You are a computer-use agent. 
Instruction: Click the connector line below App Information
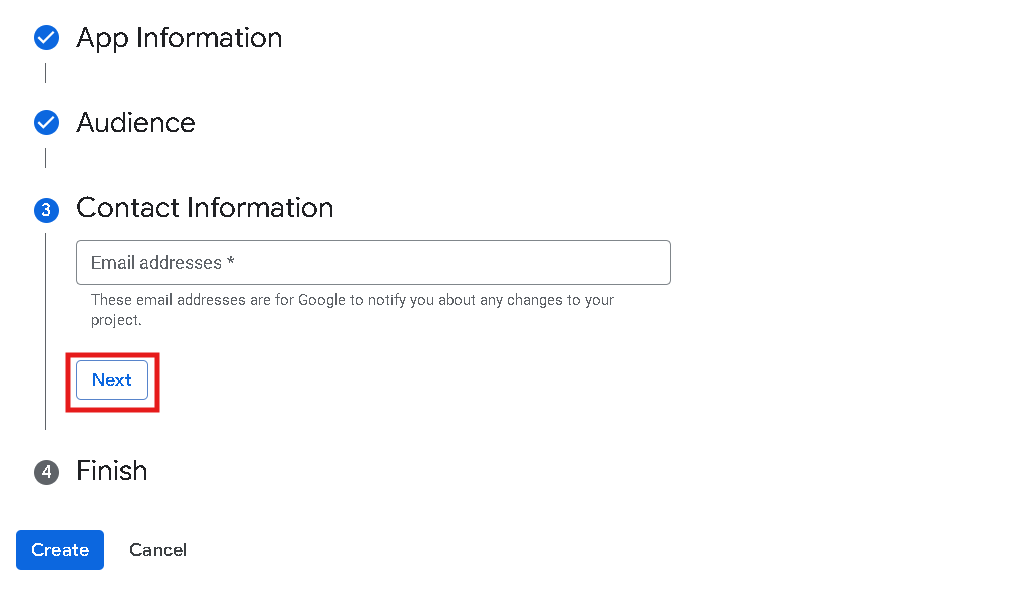[x=46, y=73]
